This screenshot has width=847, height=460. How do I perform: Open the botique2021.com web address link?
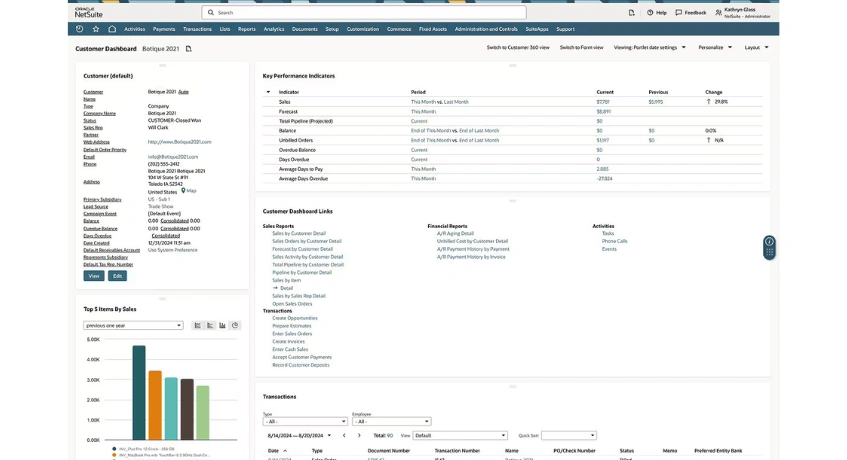pyautogui.click(x=179, y=142)
